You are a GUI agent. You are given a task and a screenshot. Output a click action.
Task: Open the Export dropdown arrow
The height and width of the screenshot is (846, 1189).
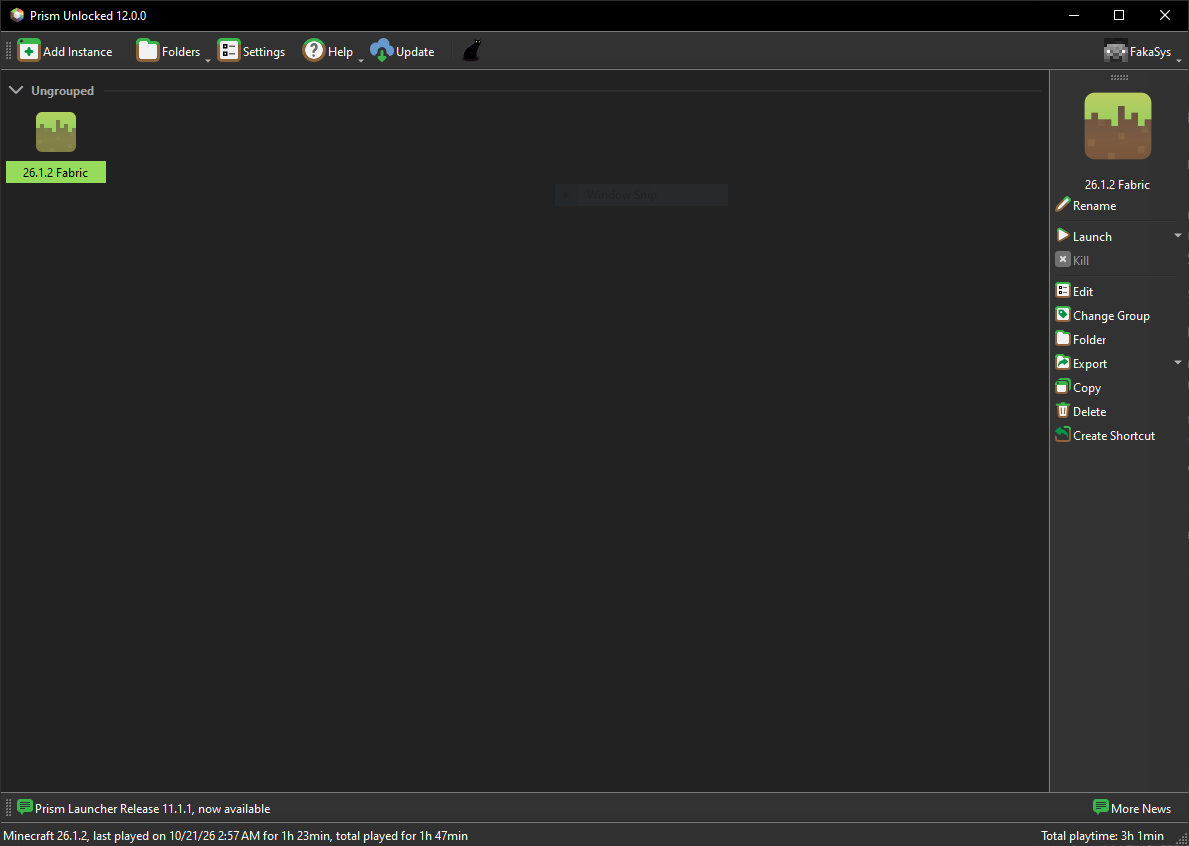tap(1178, 362)
